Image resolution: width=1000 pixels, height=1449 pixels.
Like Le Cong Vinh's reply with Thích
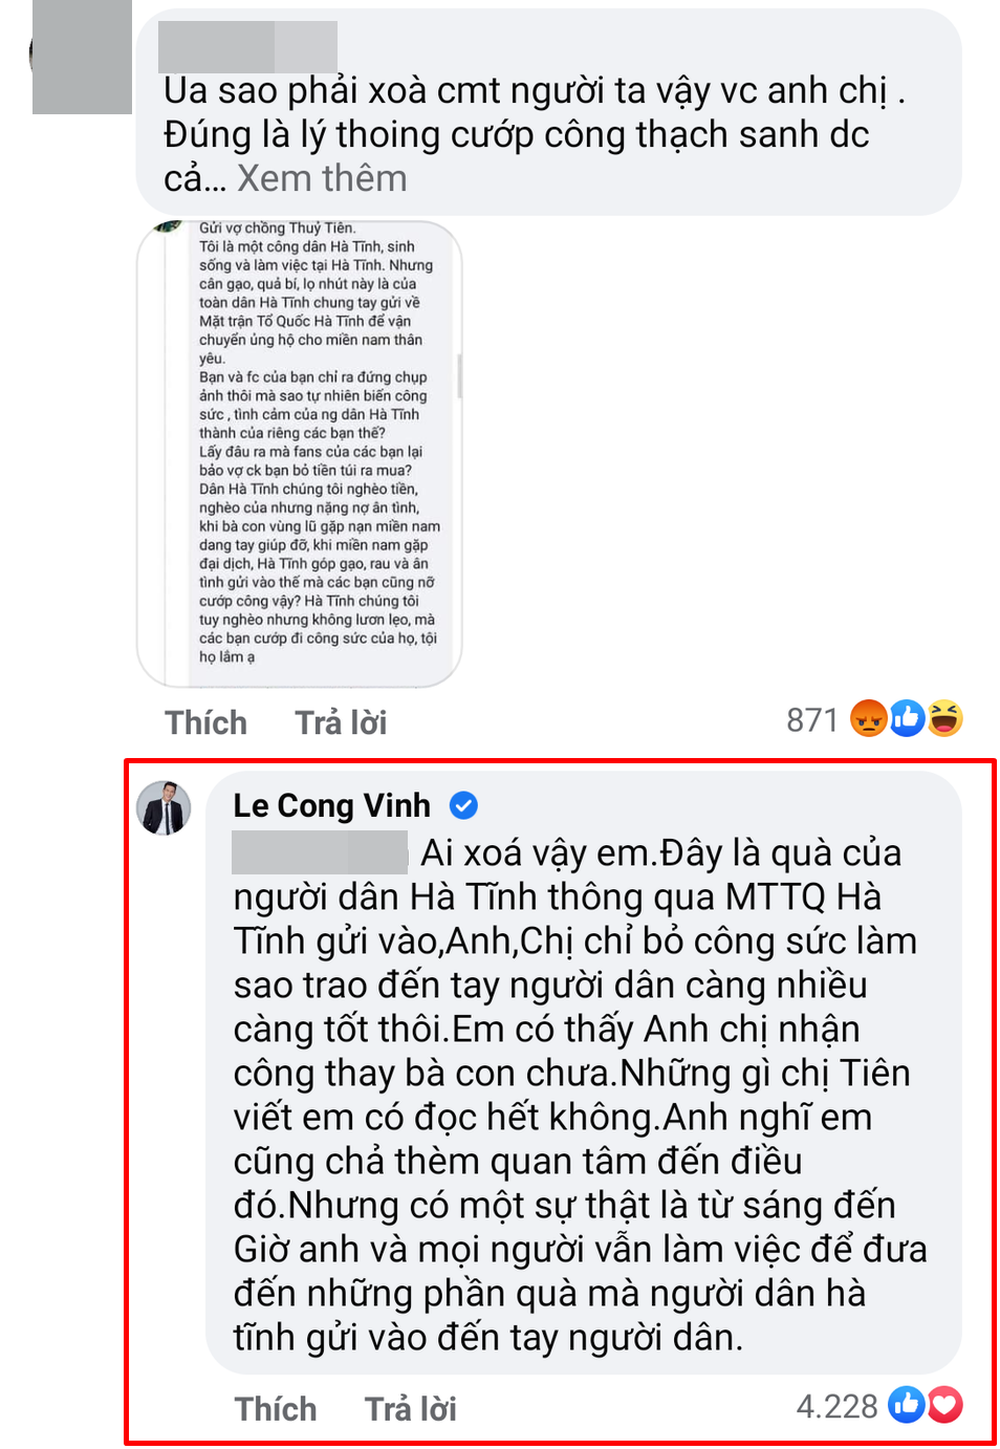(276, 1408)
